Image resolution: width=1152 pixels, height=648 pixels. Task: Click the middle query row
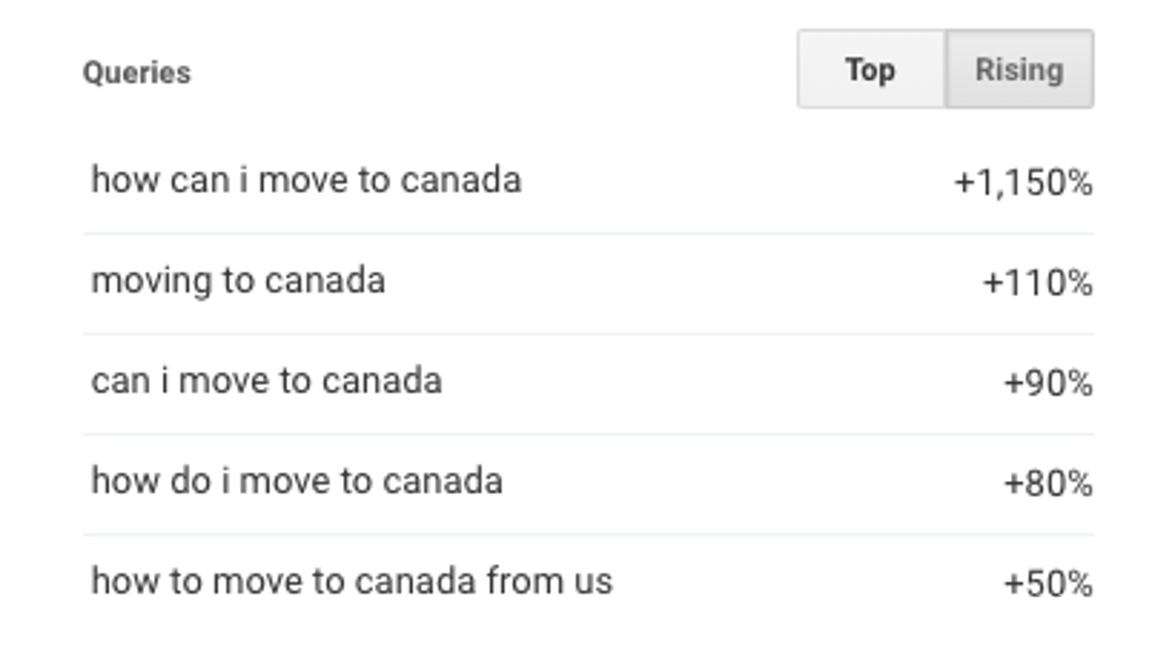coord(590,380)
